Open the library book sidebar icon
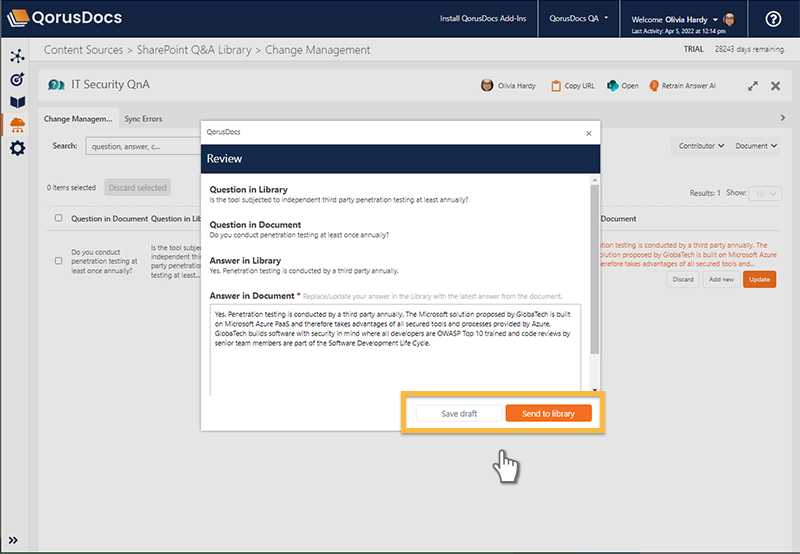The width and height of the screenshot is (800, 554). [17, 102]
